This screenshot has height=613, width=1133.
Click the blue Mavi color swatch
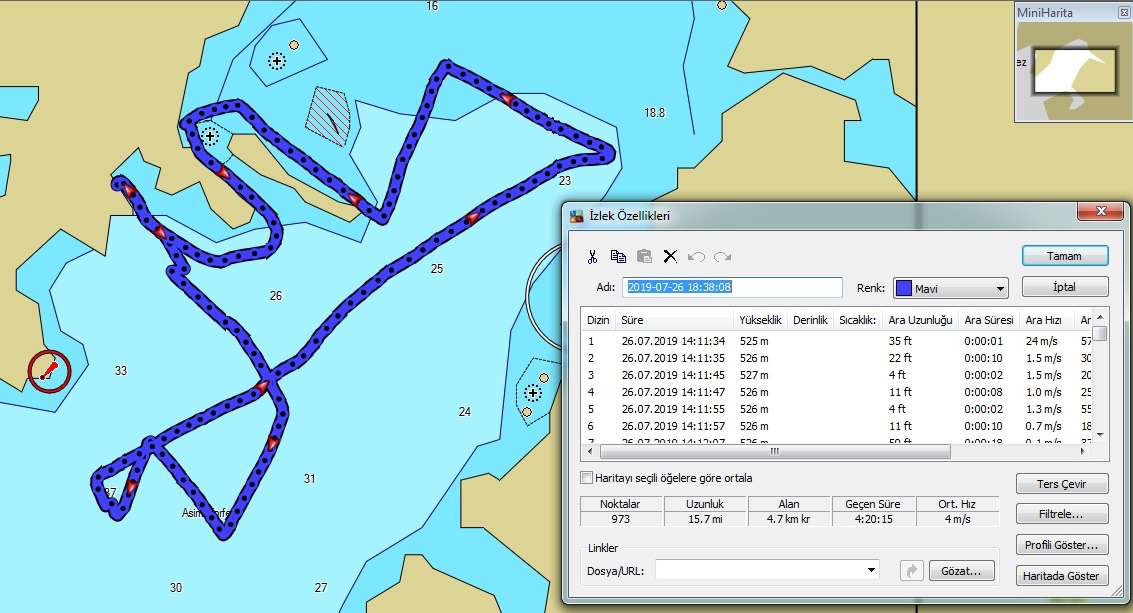[904, 288]
